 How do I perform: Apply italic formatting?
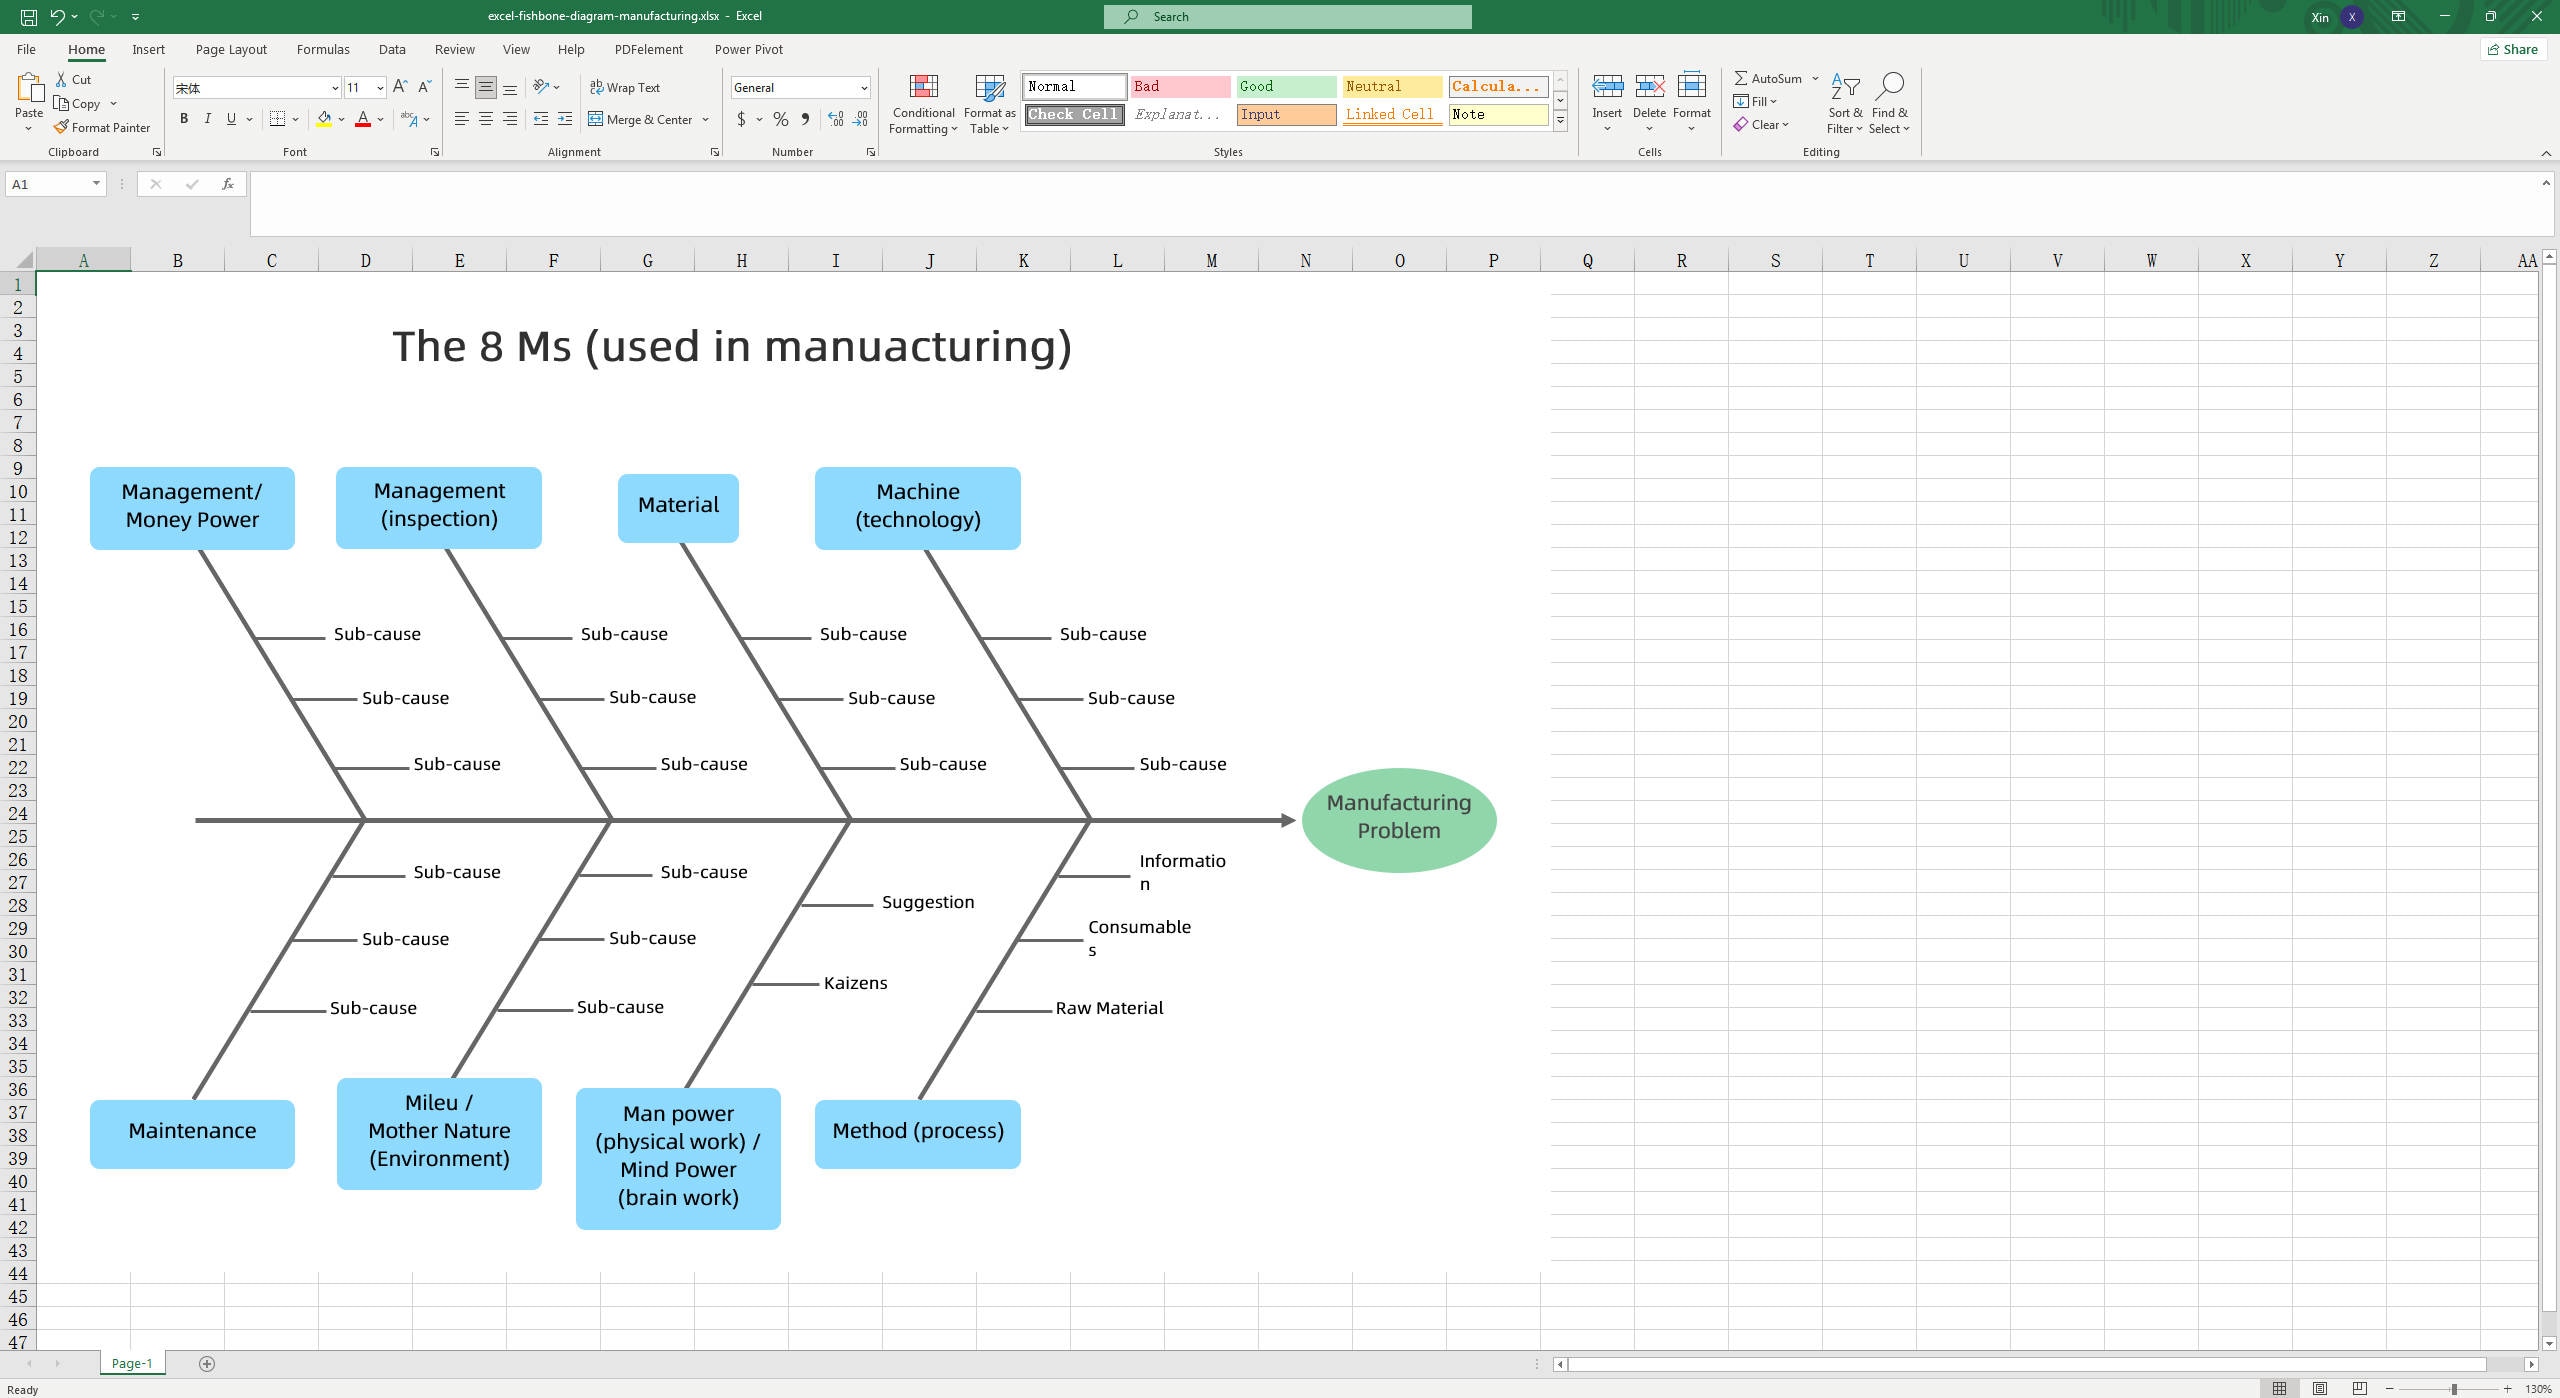(208, 119)
